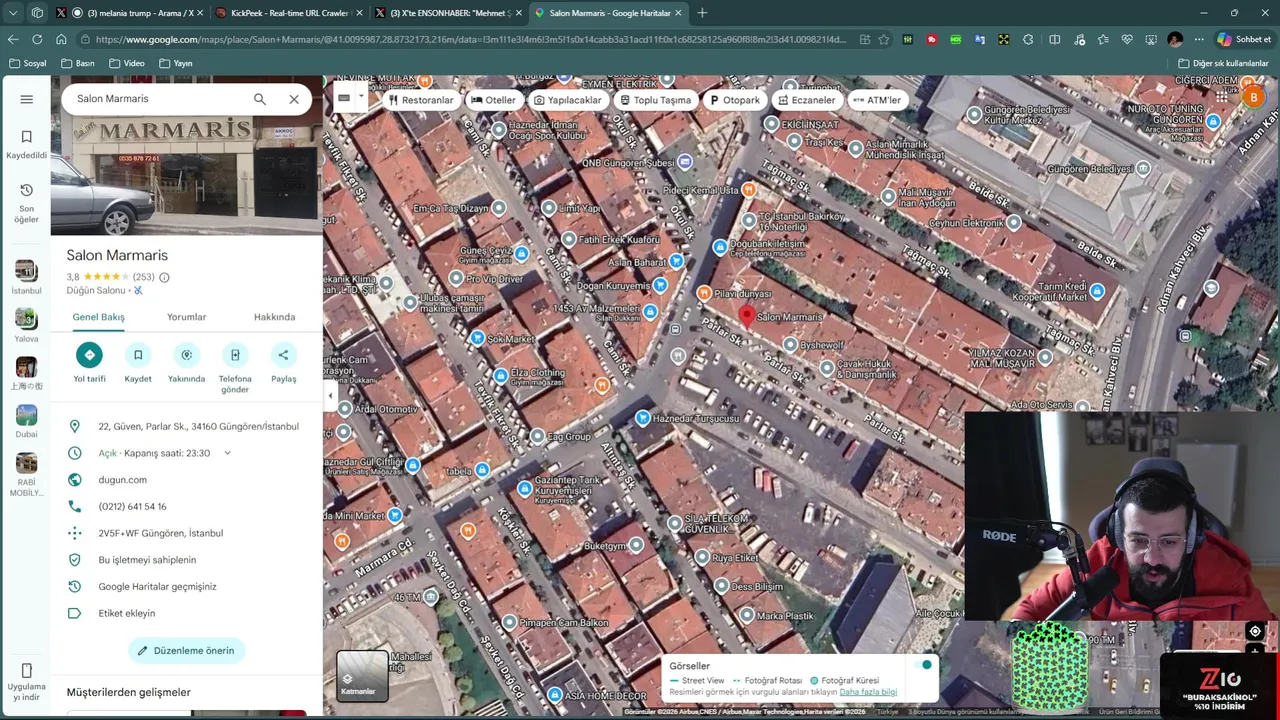Toggle the Görseller imagery switch
This screenshot has height=720, width=1280.
(x=922, y=665)
